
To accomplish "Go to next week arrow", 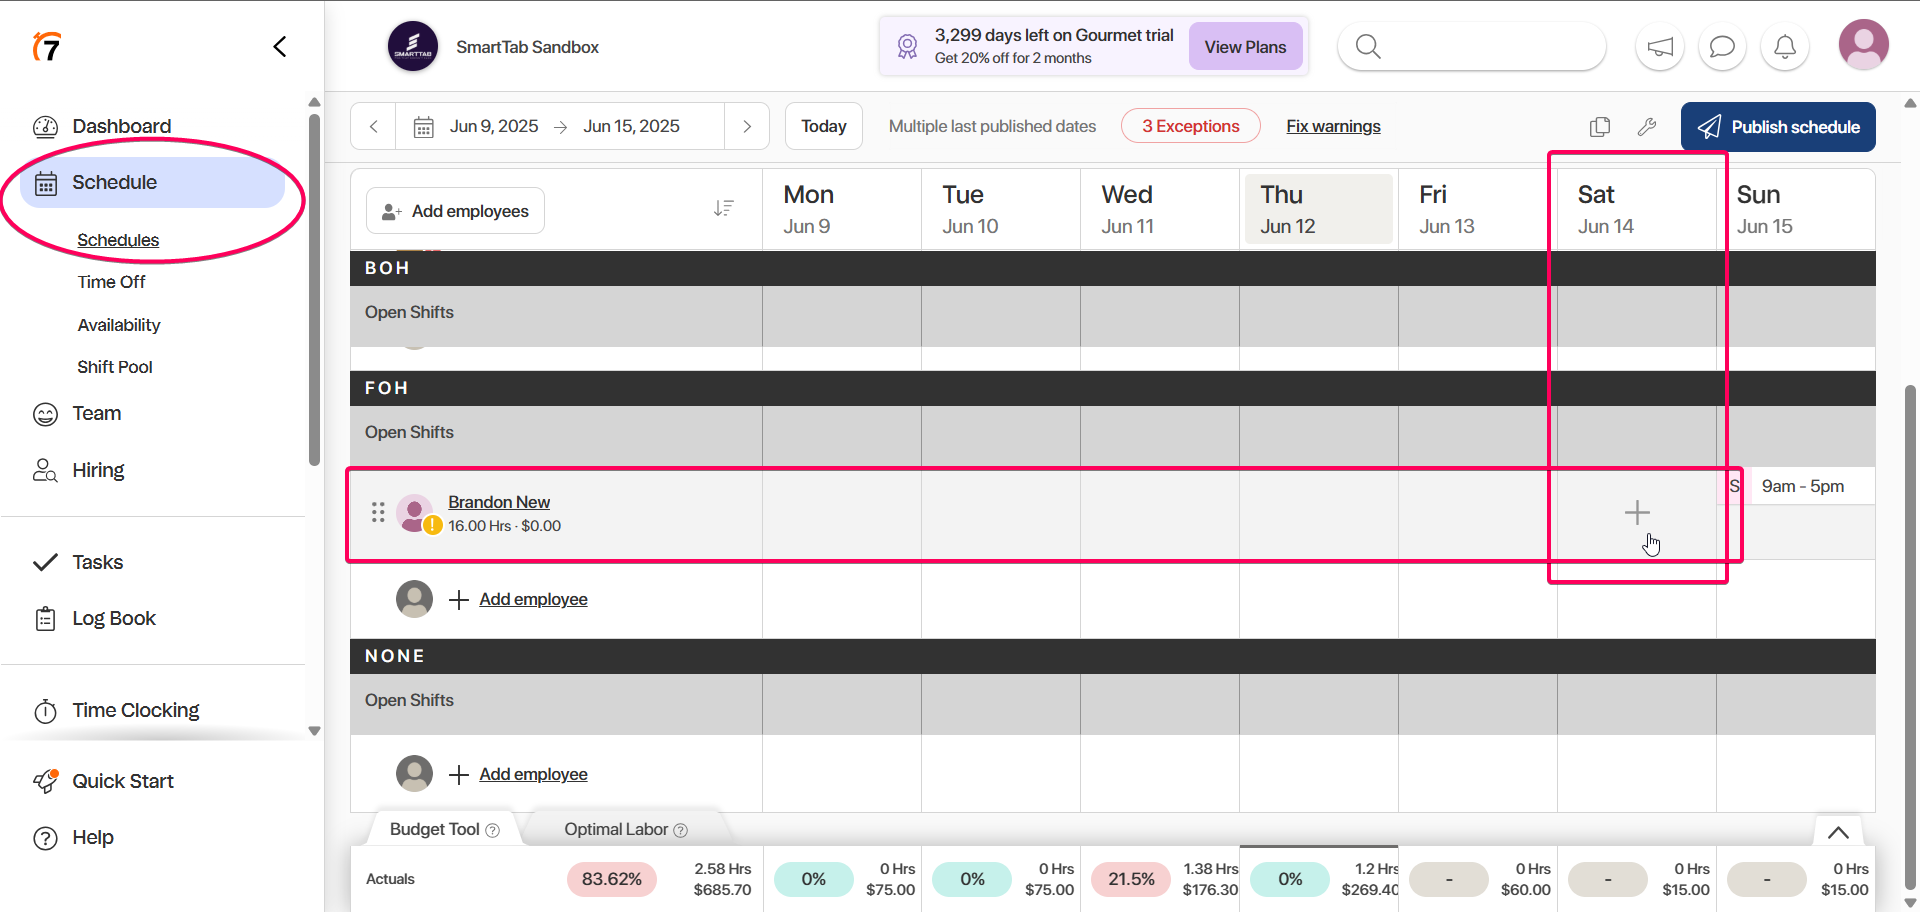I will point(746,127).
